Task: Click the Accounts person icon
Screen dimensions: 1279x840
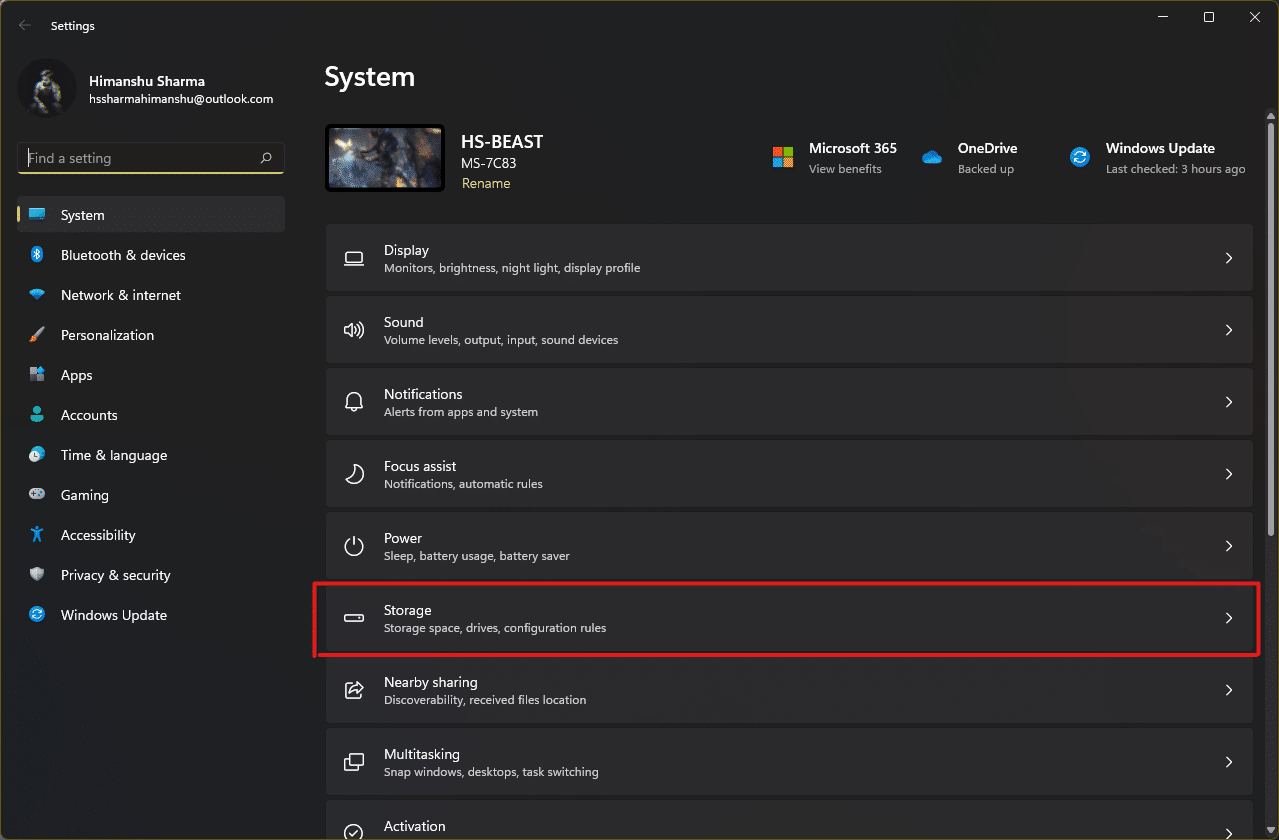Action: pyautogui.click(x=37, y=415)
